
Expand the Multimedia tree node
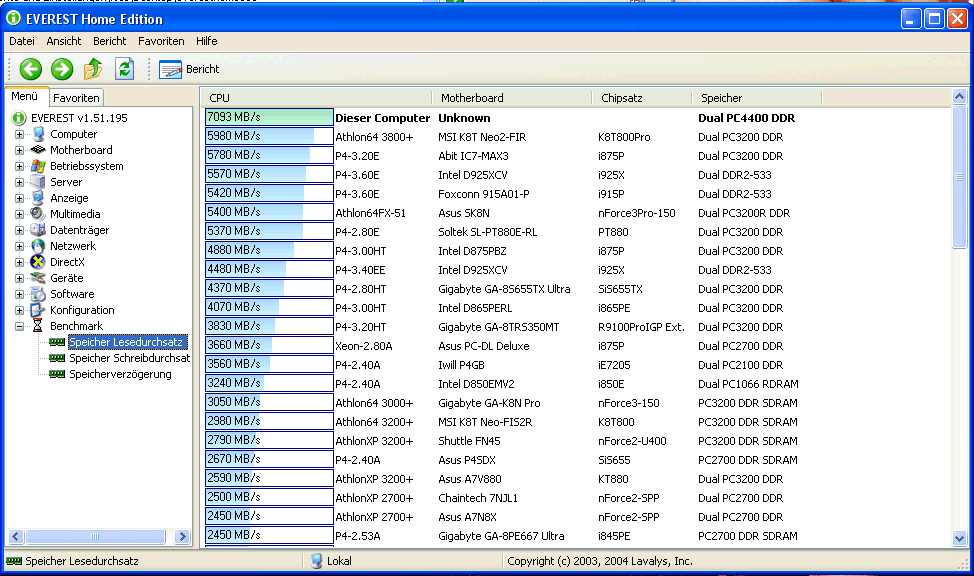[x=19, y=214]
